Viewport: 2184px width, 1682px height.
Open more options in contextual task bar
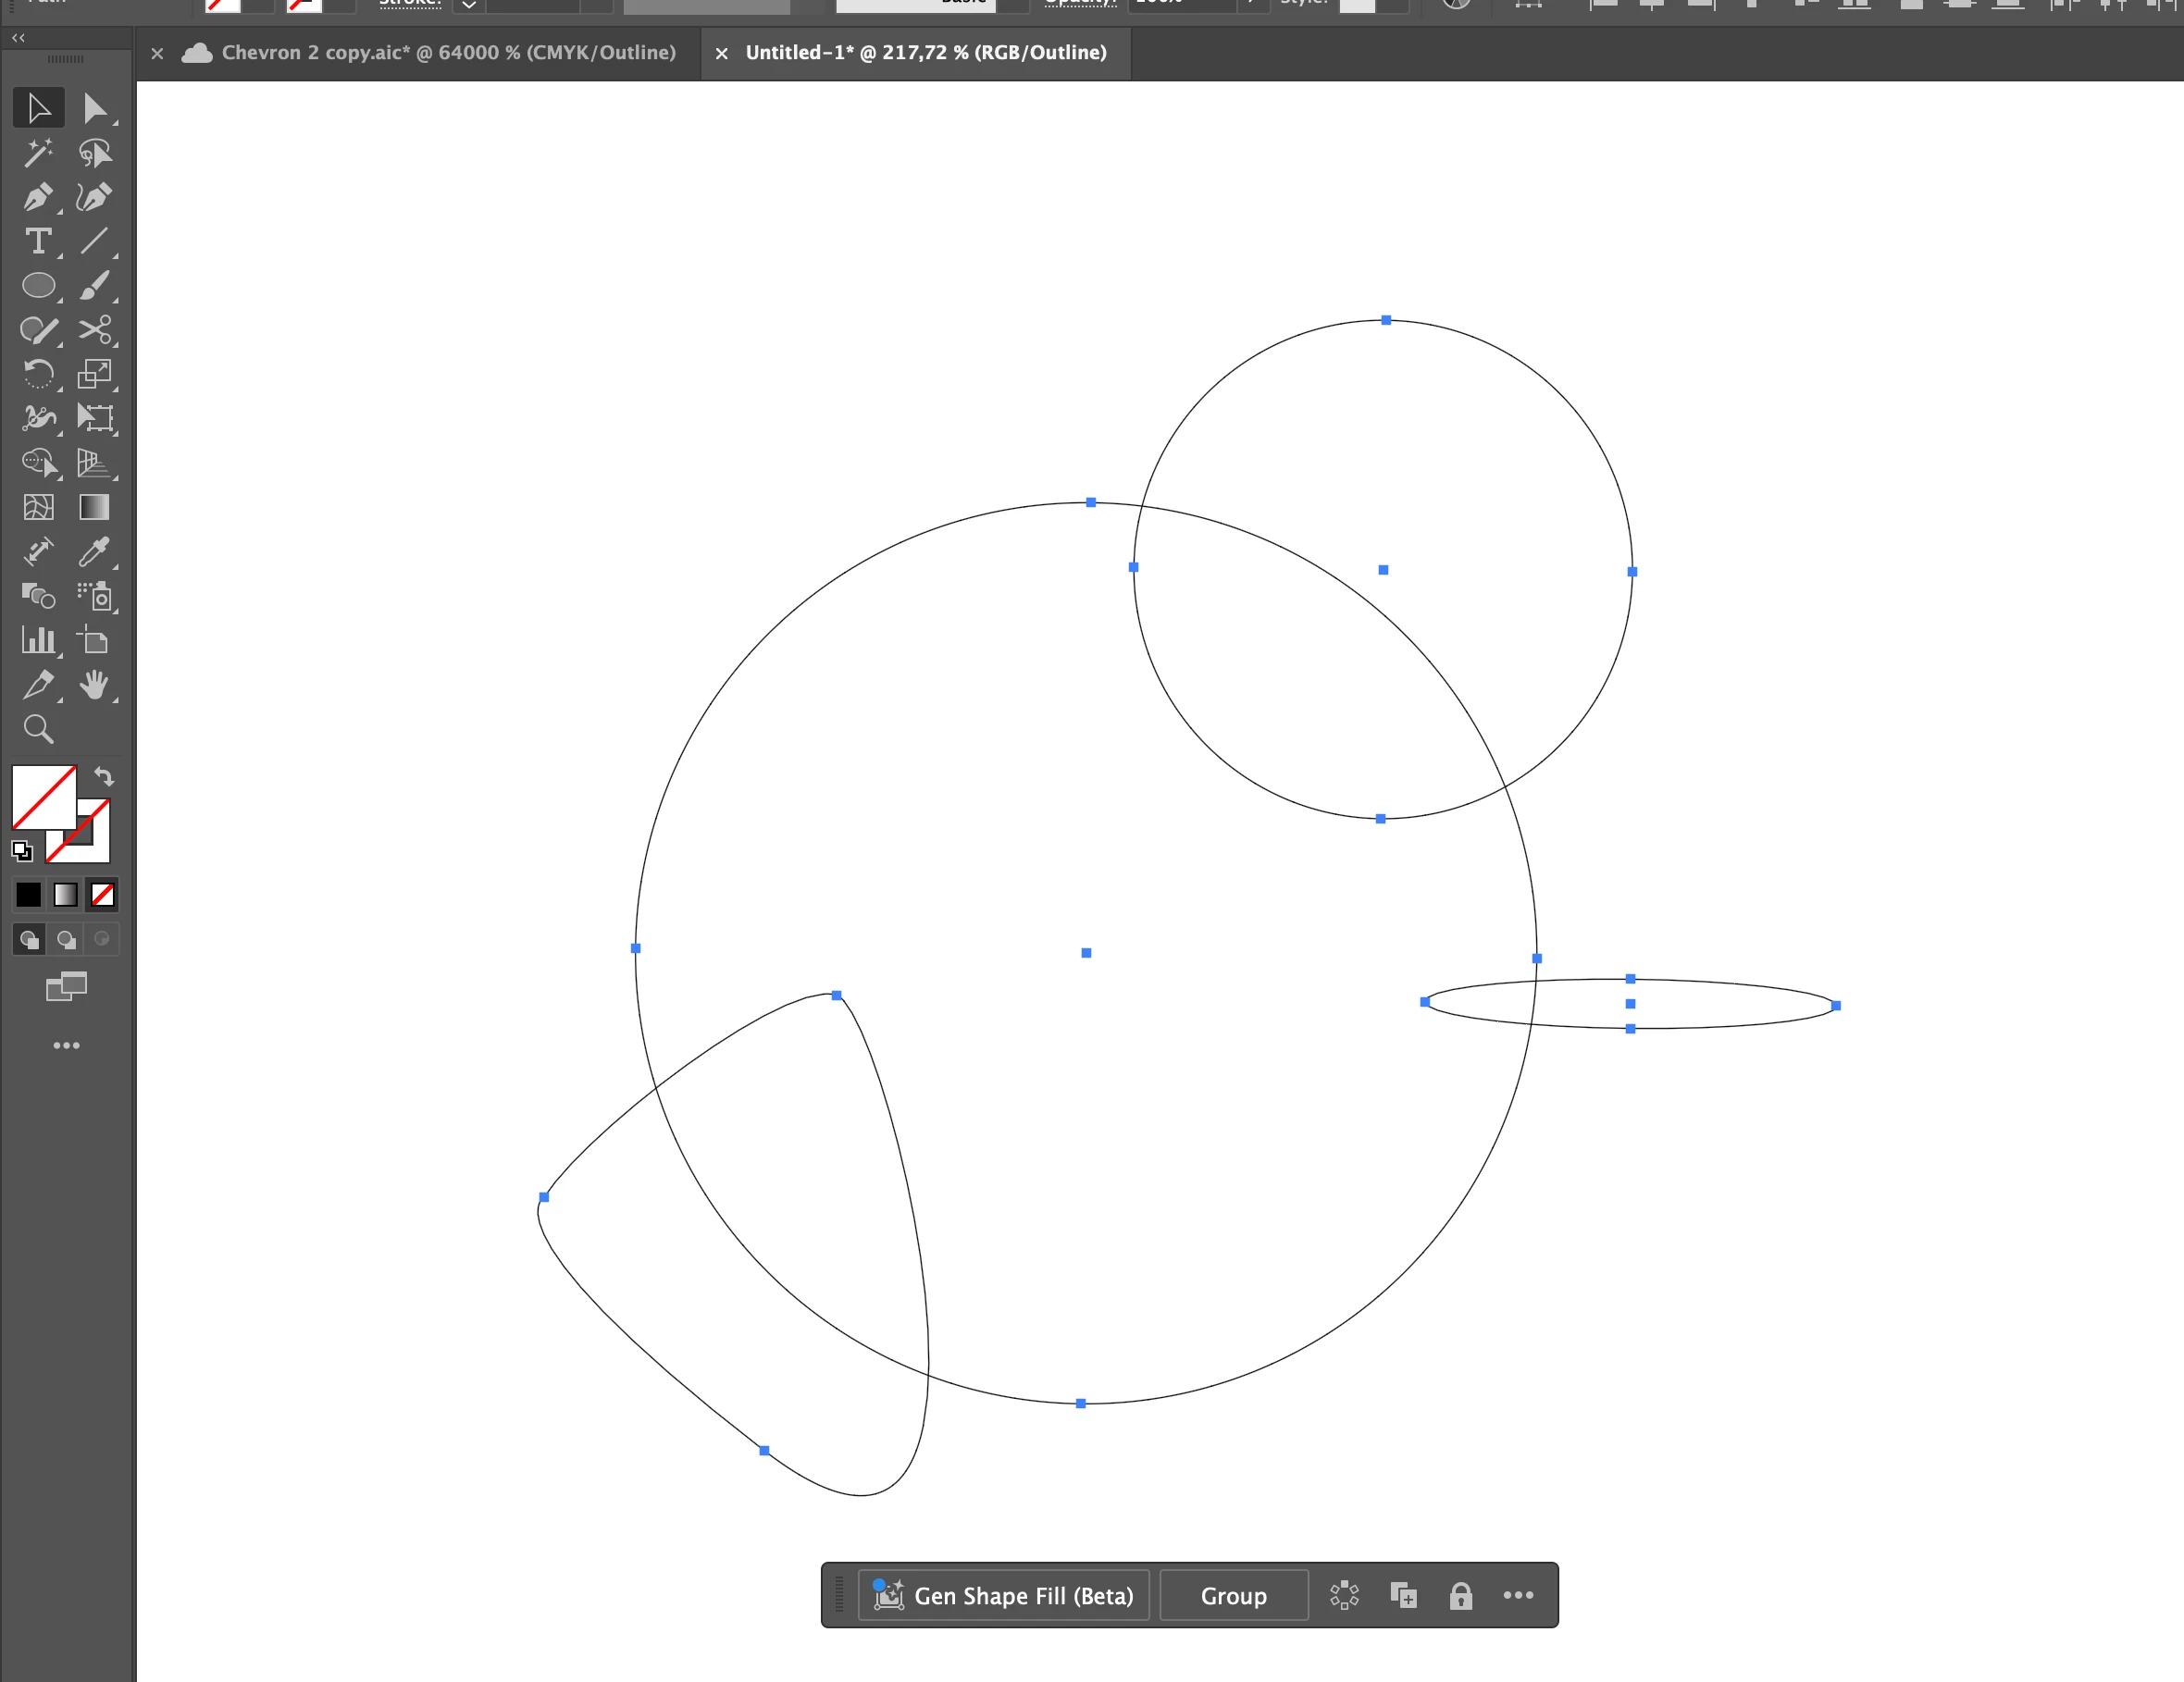(x=1518, y=1596)
